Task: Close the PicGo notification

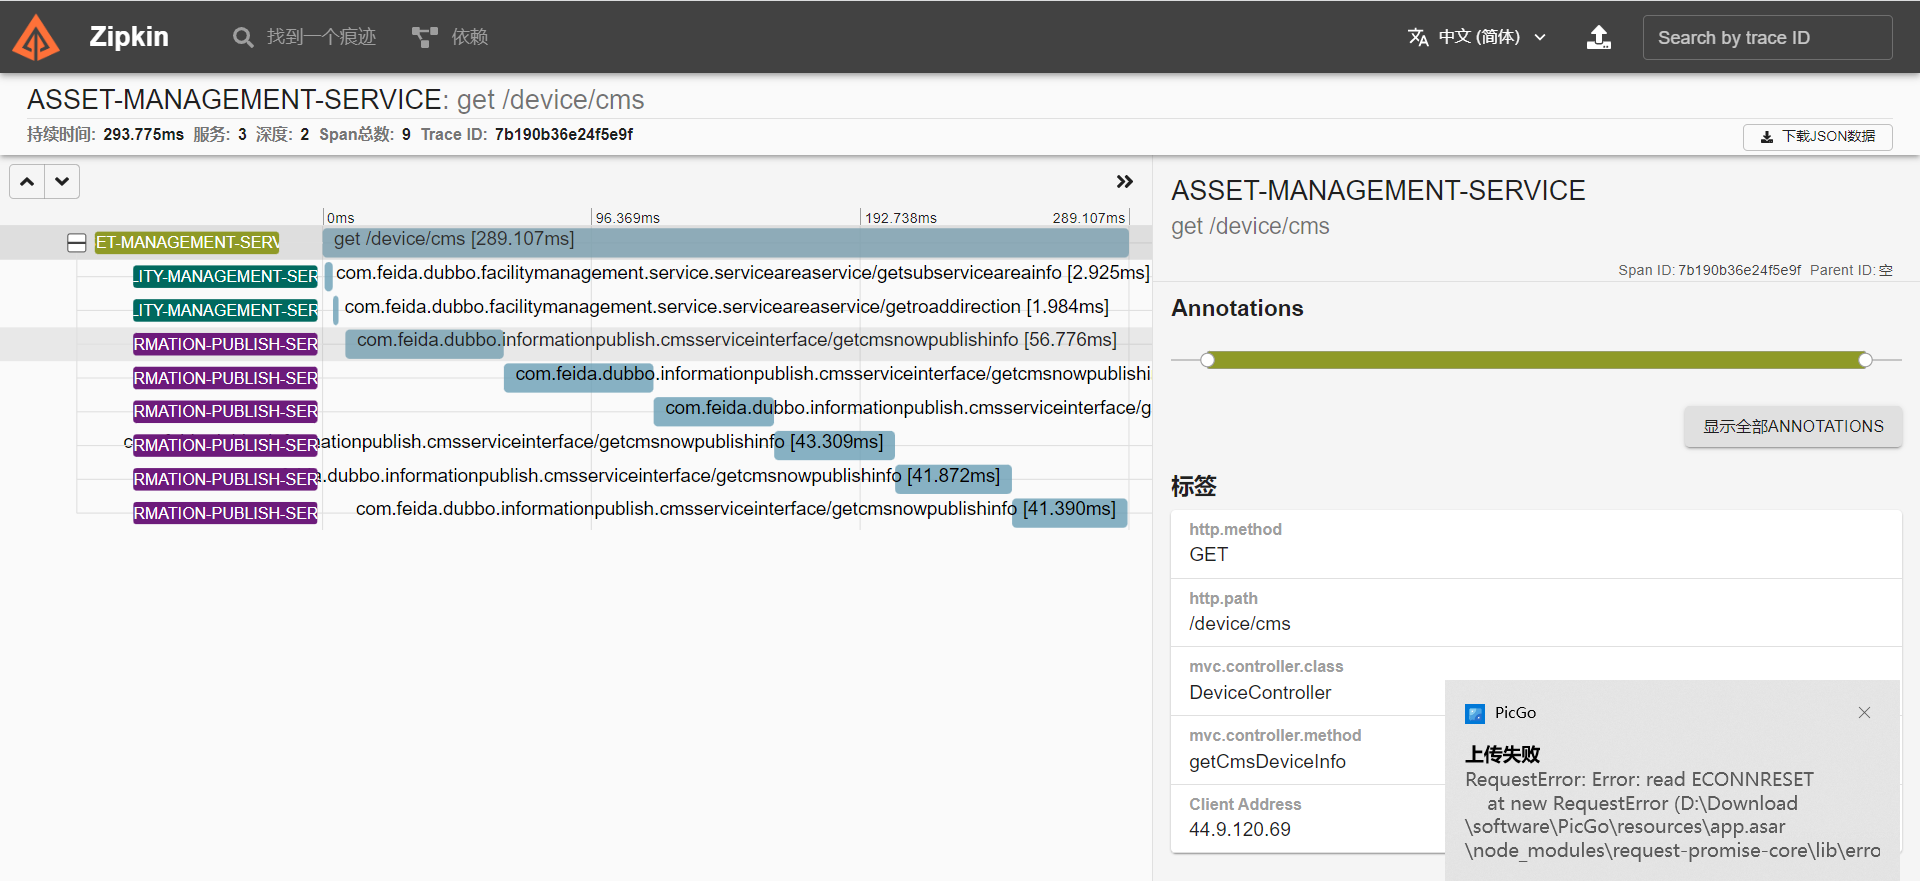Action: coord(1864,713)
